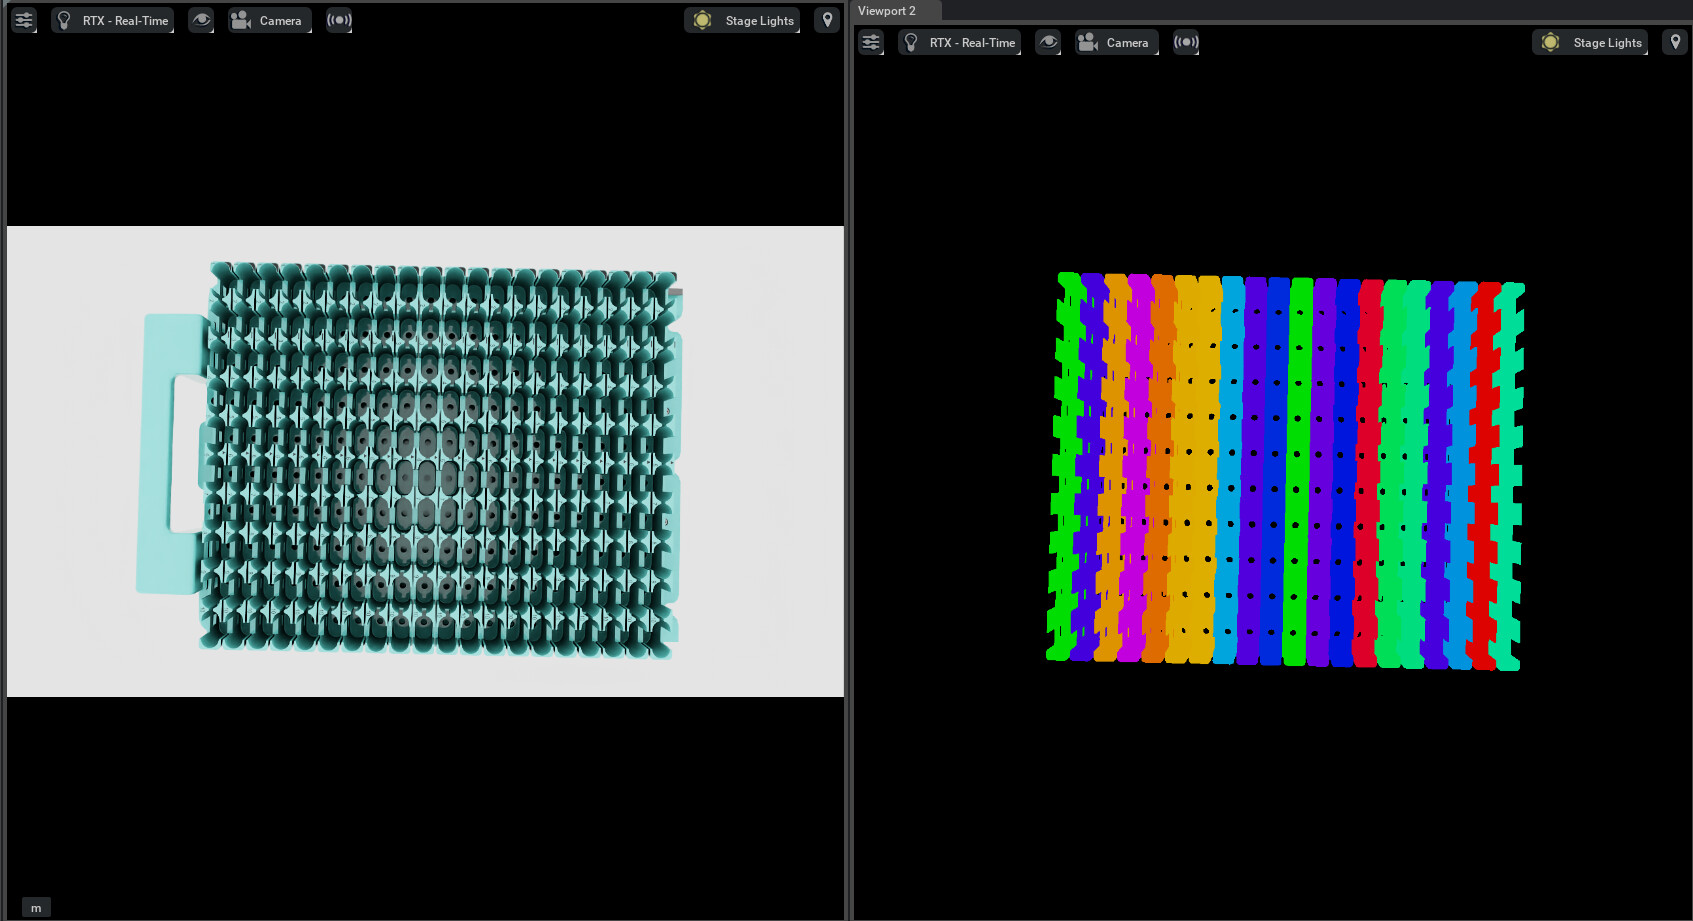Screen dimensions: 1693x921
Task: Click the meters unit indicator at bottom left
Action: [36, 906]
